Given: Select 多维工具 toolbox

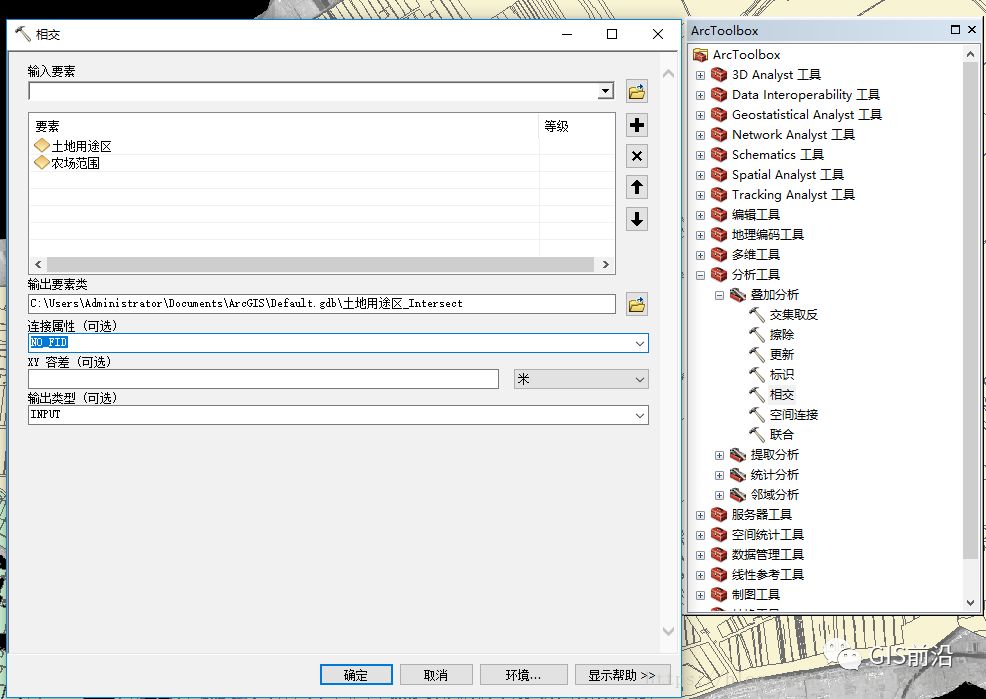Looking at the screenshot, I should click(755, 255).
